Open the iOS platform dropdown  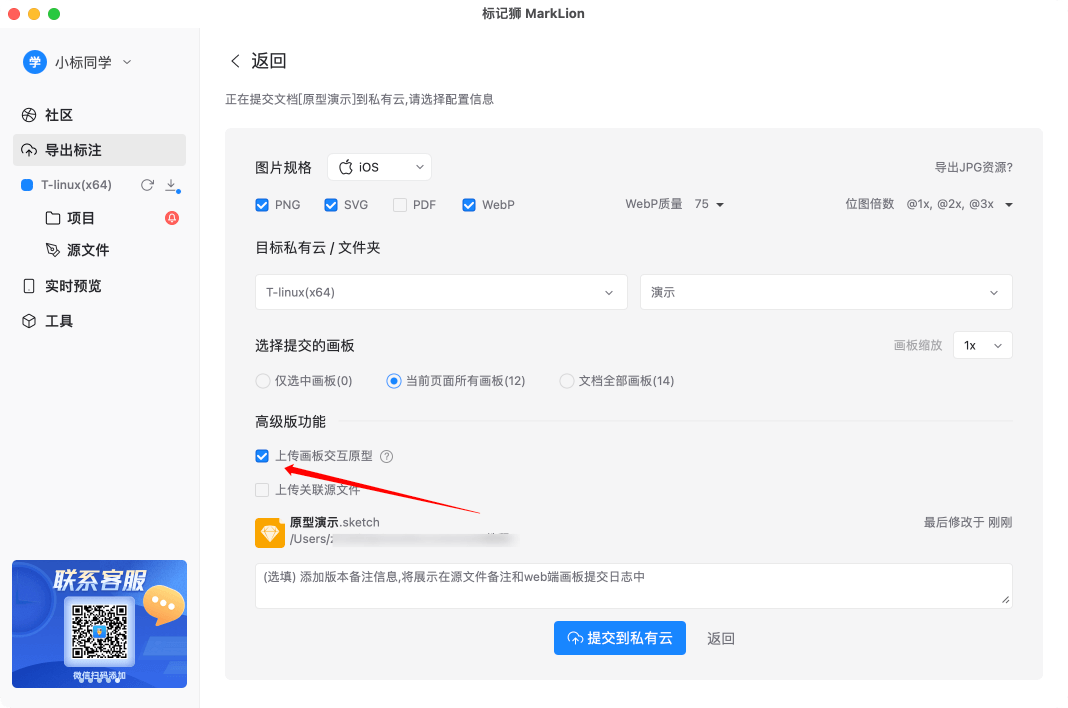click(x=379, y=167)
